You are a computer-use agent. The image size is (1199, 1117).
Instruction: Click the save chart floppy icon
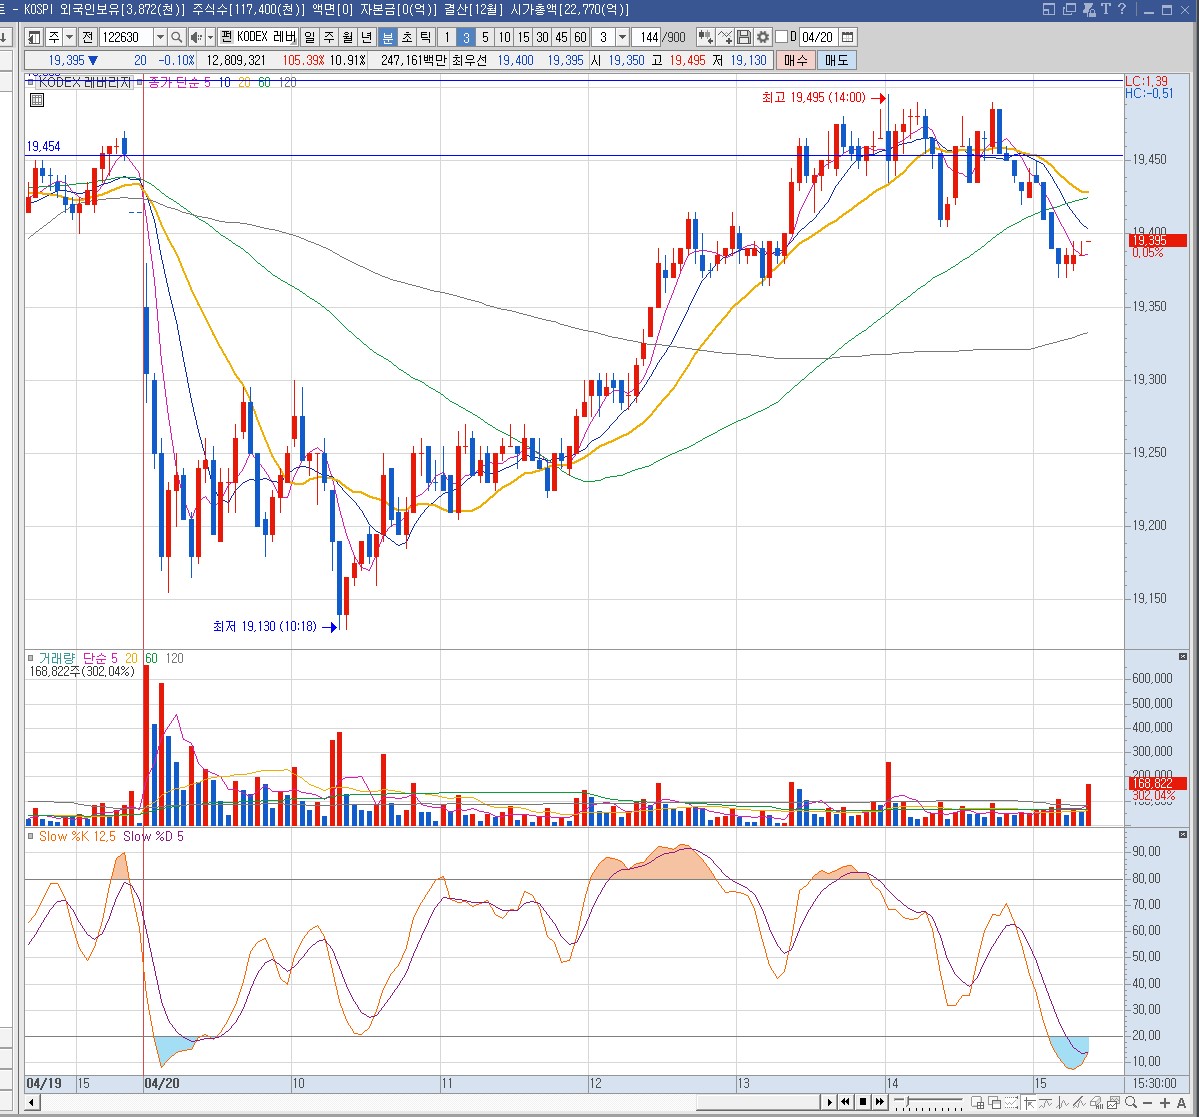(x=743, y=37)
